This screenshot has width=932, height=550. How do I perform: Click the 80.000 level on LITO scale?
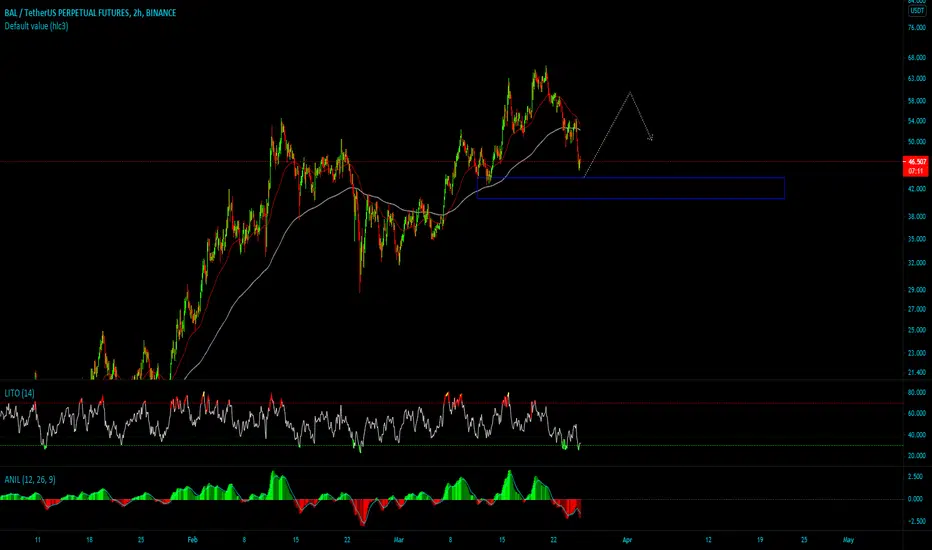tap(917, 392)
